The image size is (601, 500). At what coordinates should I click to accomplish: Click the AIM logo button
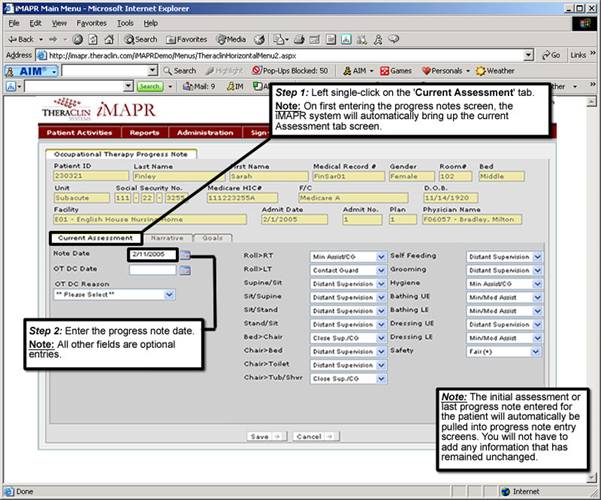click(x=31, y=71)
